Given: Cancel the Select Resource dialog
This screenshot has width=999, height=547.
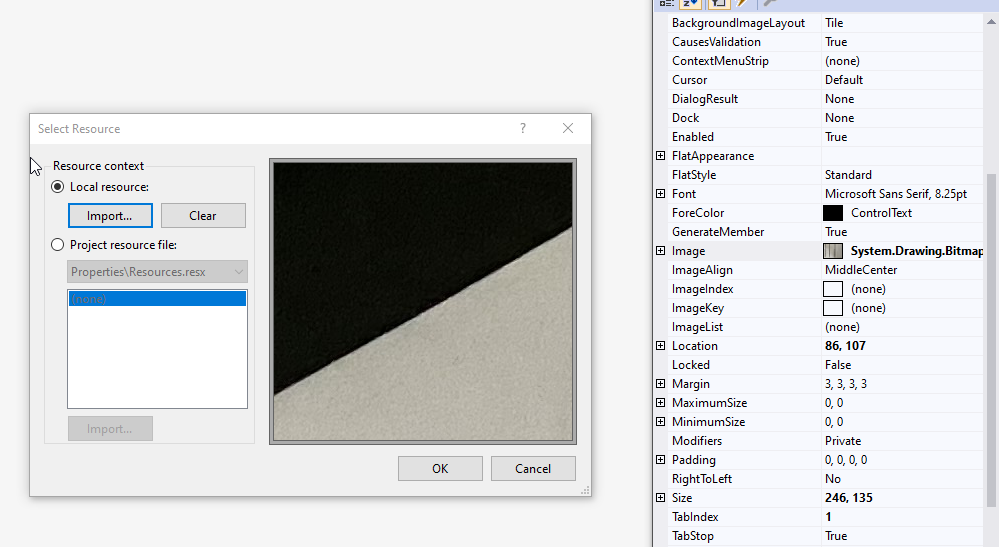Looking at the screenshot, I should 533,469.
